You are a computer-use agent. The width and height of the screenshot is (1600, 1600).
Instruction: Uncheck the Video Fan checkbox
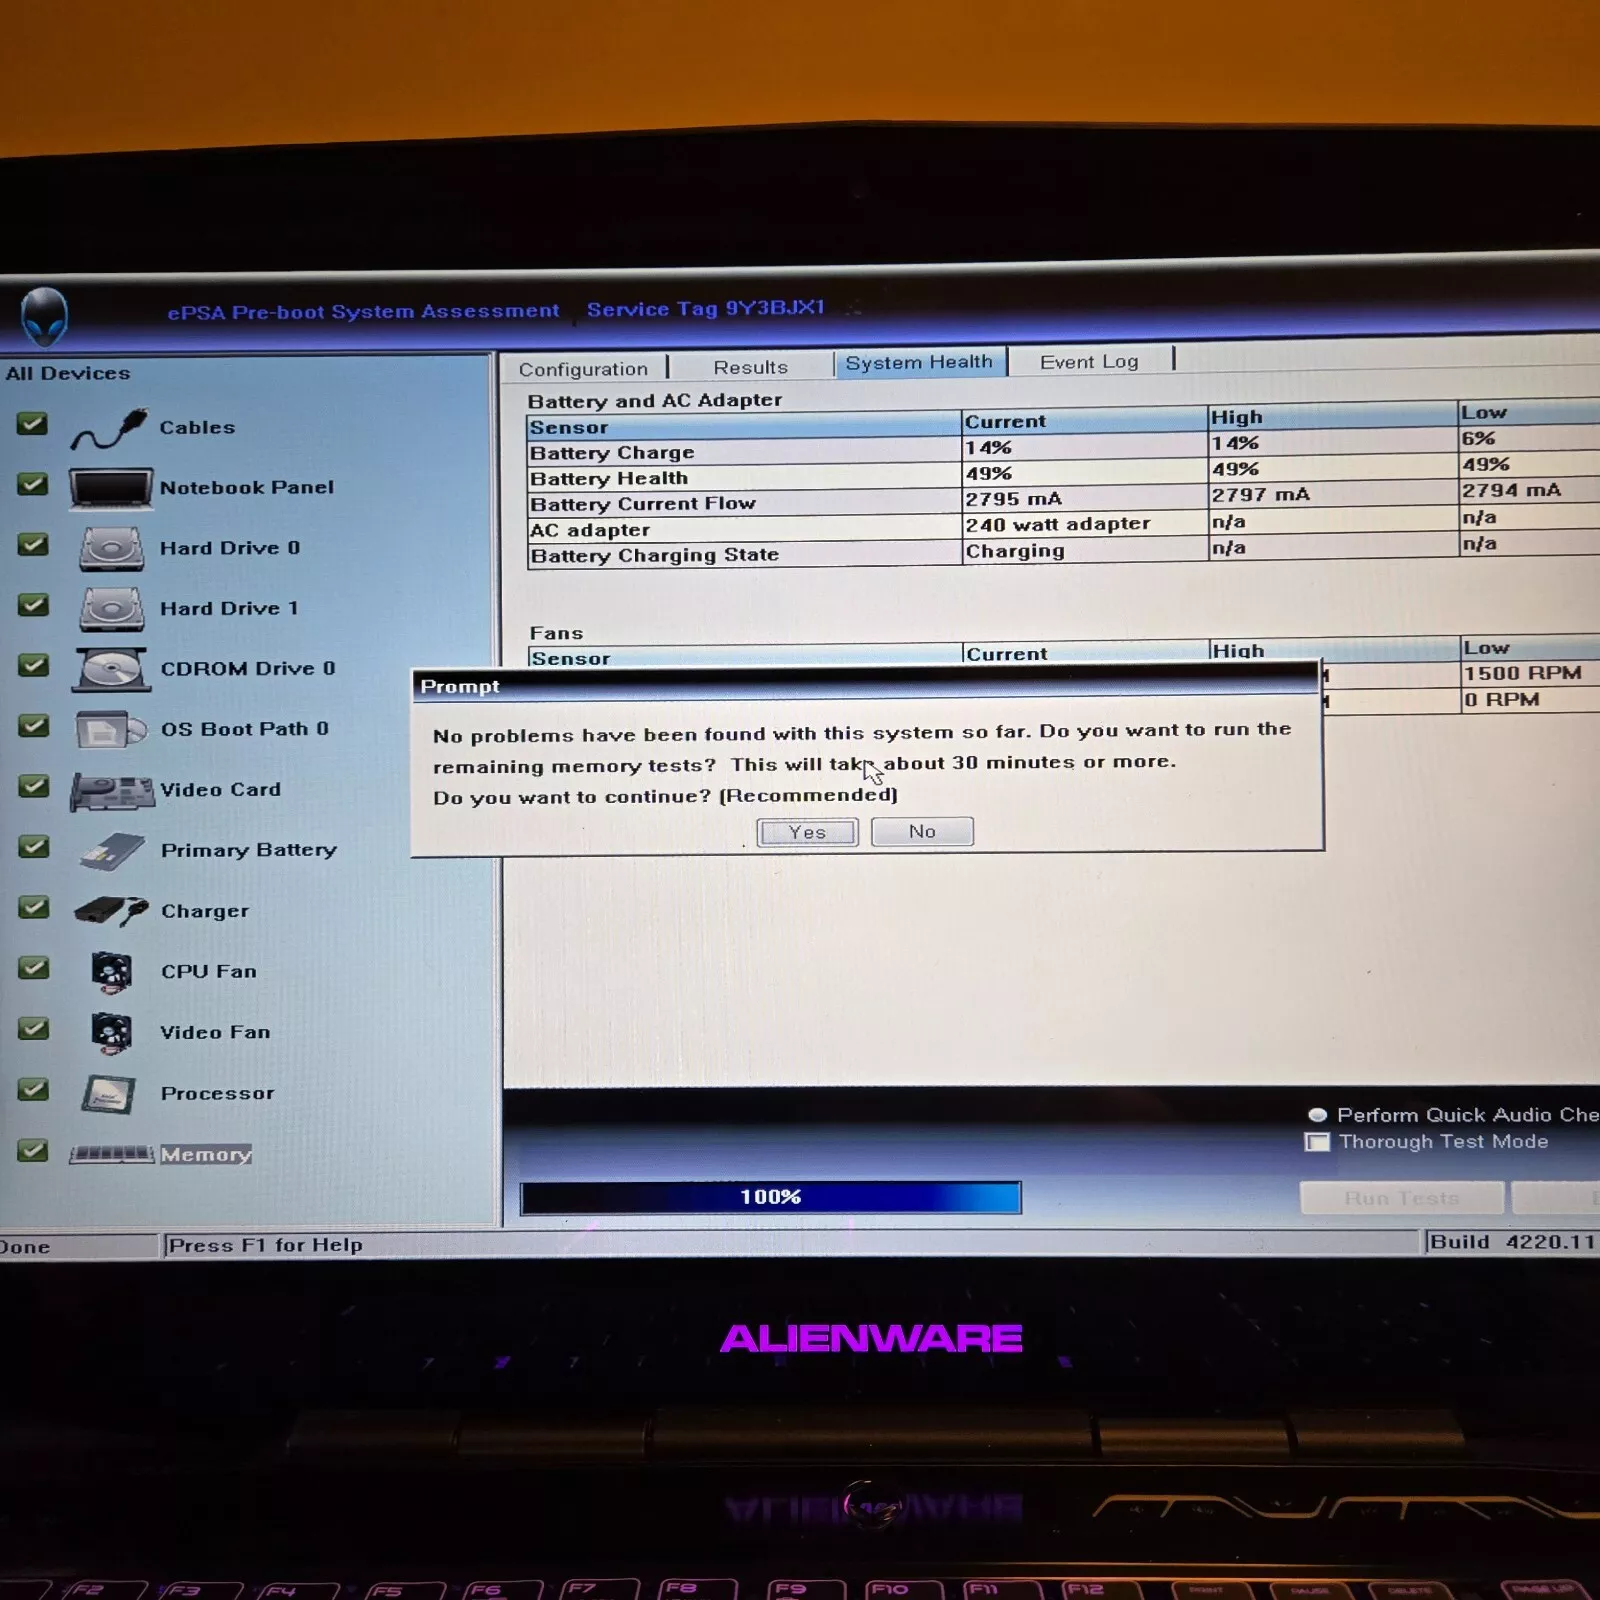point(33,1029)
